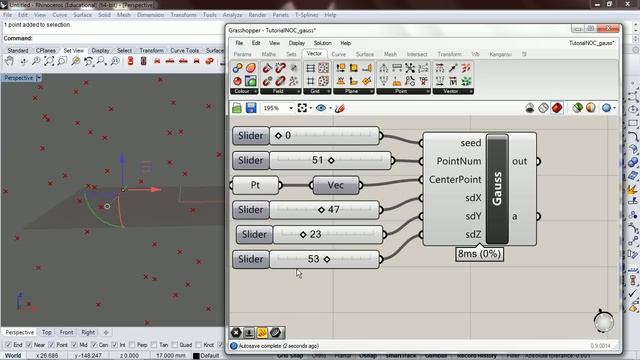The image size is (640, 360).
Task: Enable the Quad osnap checkbox
Action: 175,345
